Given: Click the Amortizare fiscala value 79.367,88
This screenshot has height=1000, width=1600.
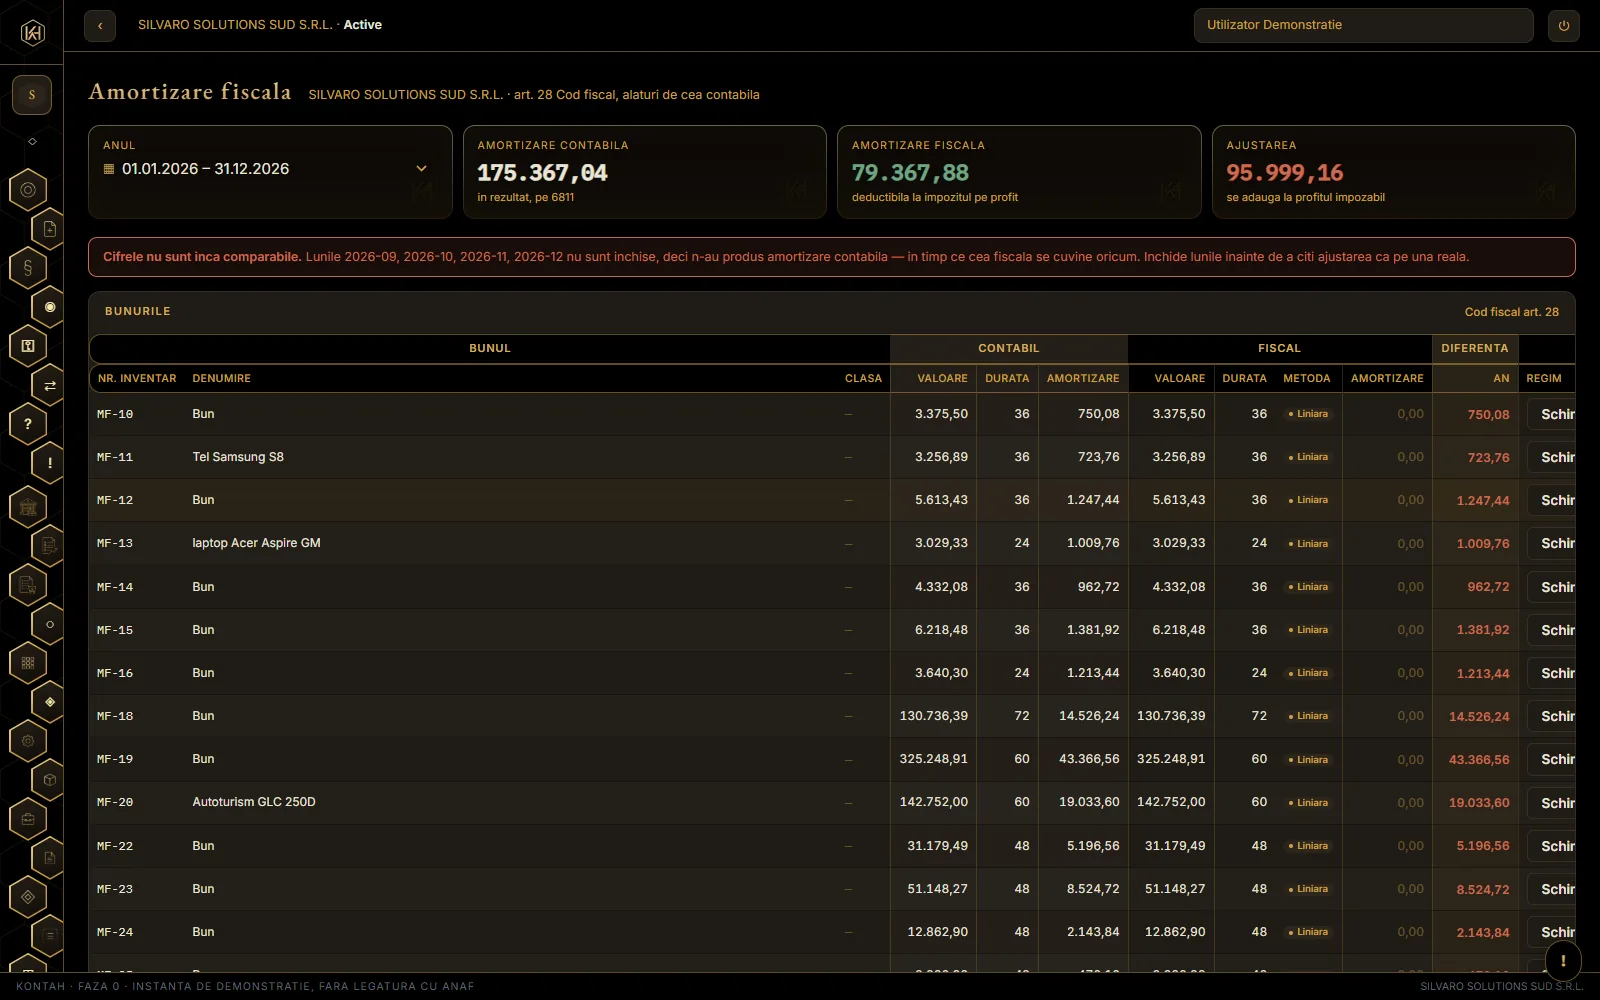Looking at the screenshot, I should pyautogui.click(x=910, y=173).
